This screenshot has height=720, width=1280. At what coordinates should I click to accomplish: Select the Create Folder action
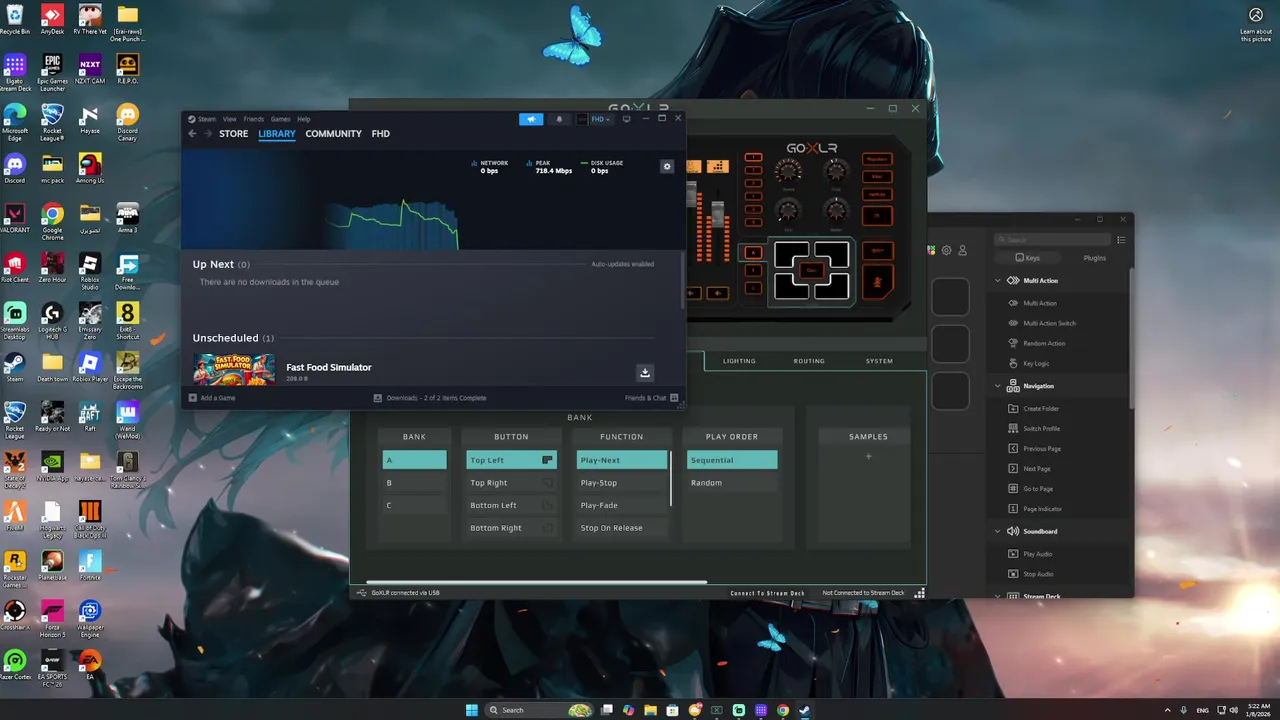click(x=1041, y=408)
